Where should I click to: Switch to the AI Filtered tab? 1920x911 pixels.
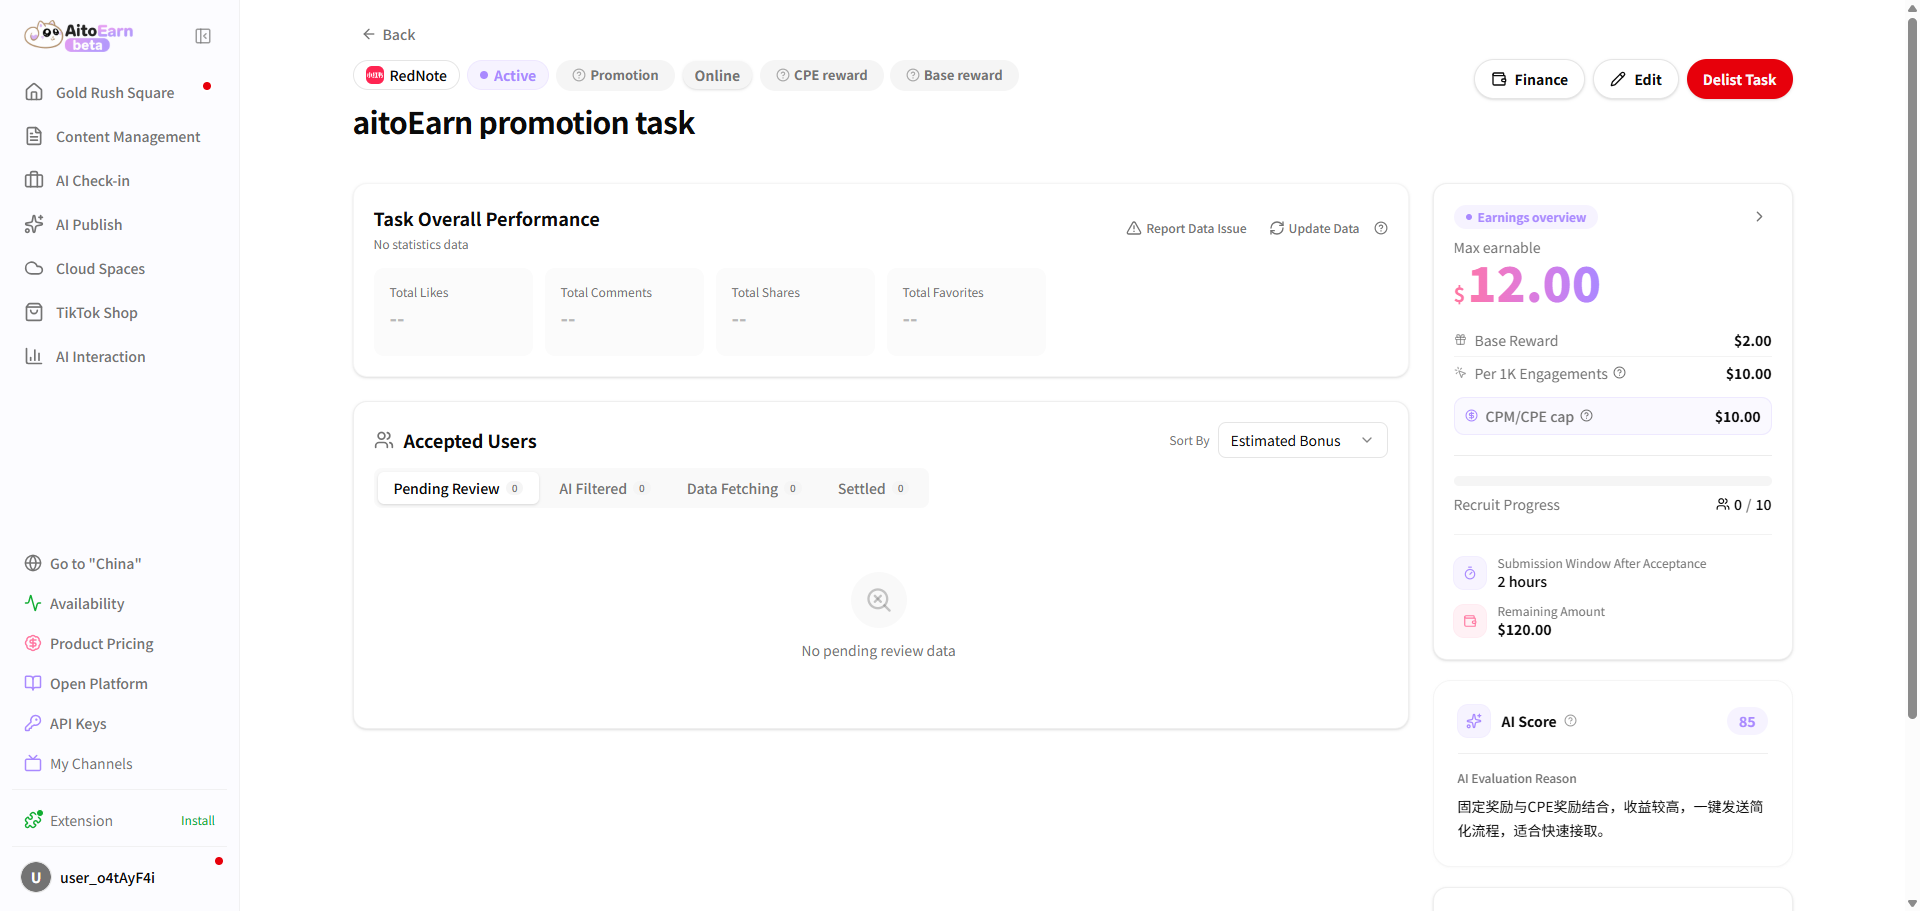(x=603, y=488)
